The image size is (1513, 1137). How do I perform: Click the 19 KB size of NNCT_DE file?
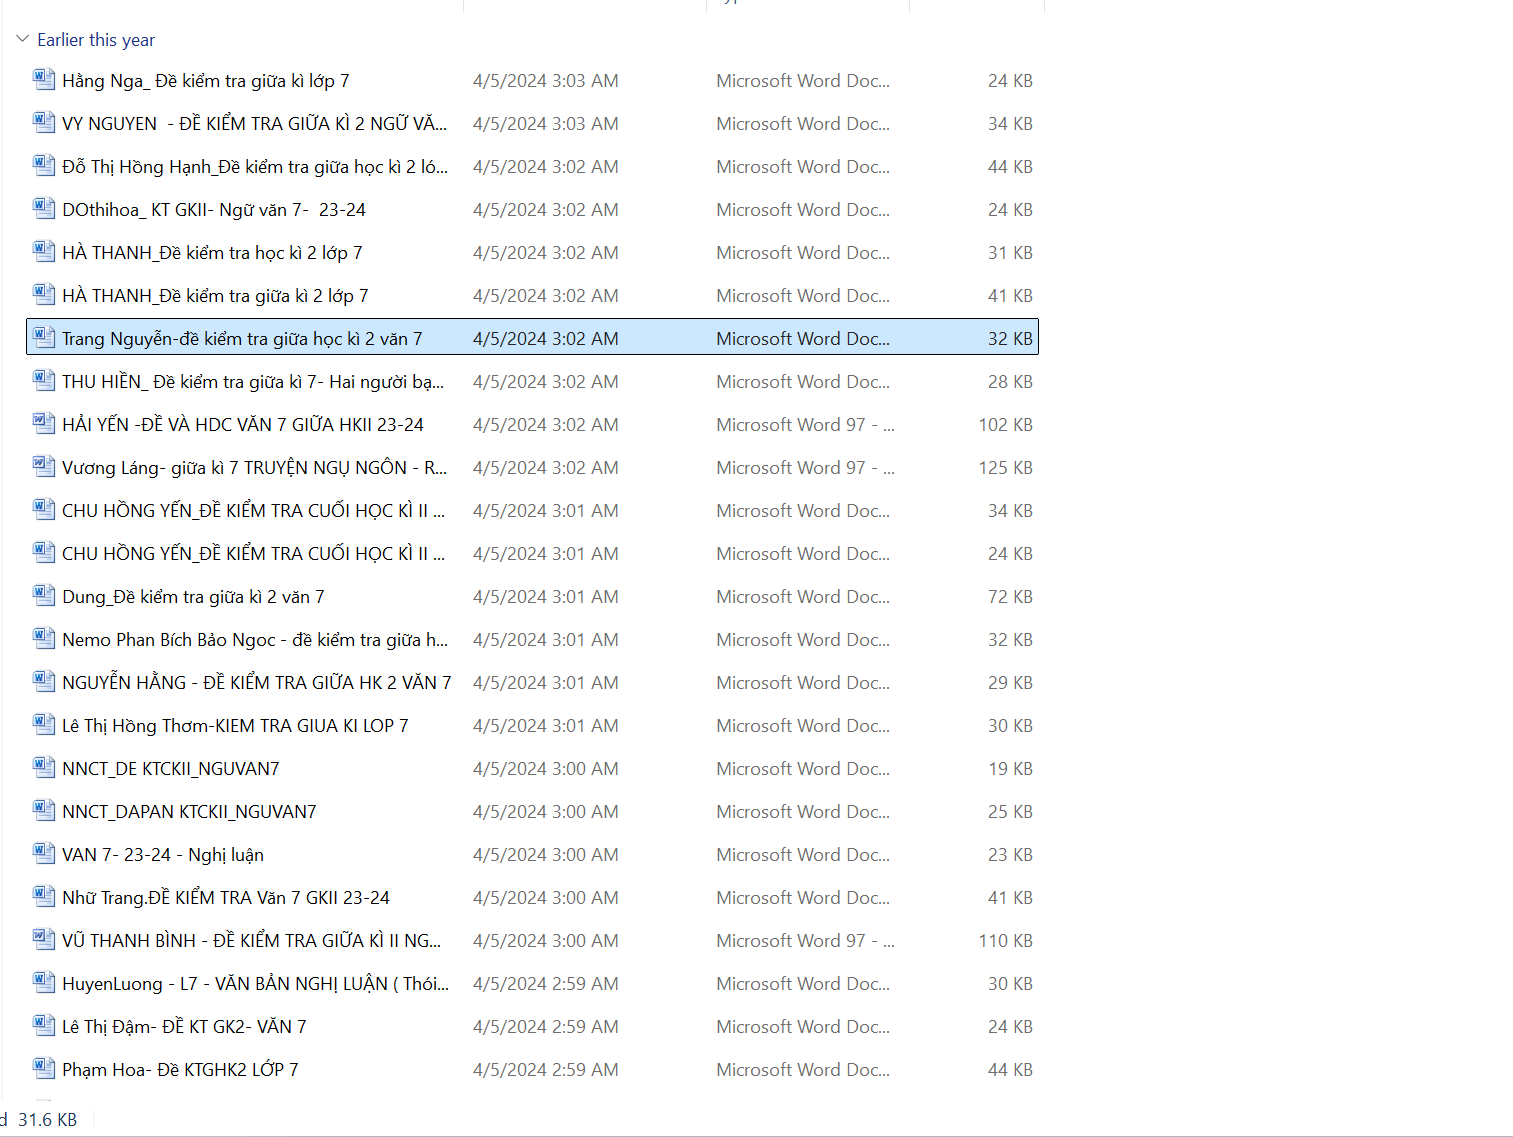(1010, 769)
